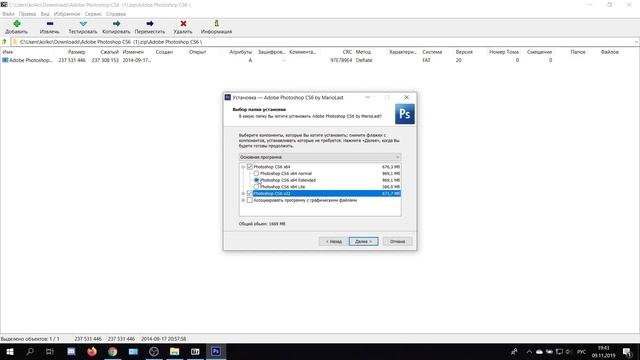Select Photoshop CS6 x64 Extended radio button
Viewport: 640px width, 360px height.
pos(256,180)
